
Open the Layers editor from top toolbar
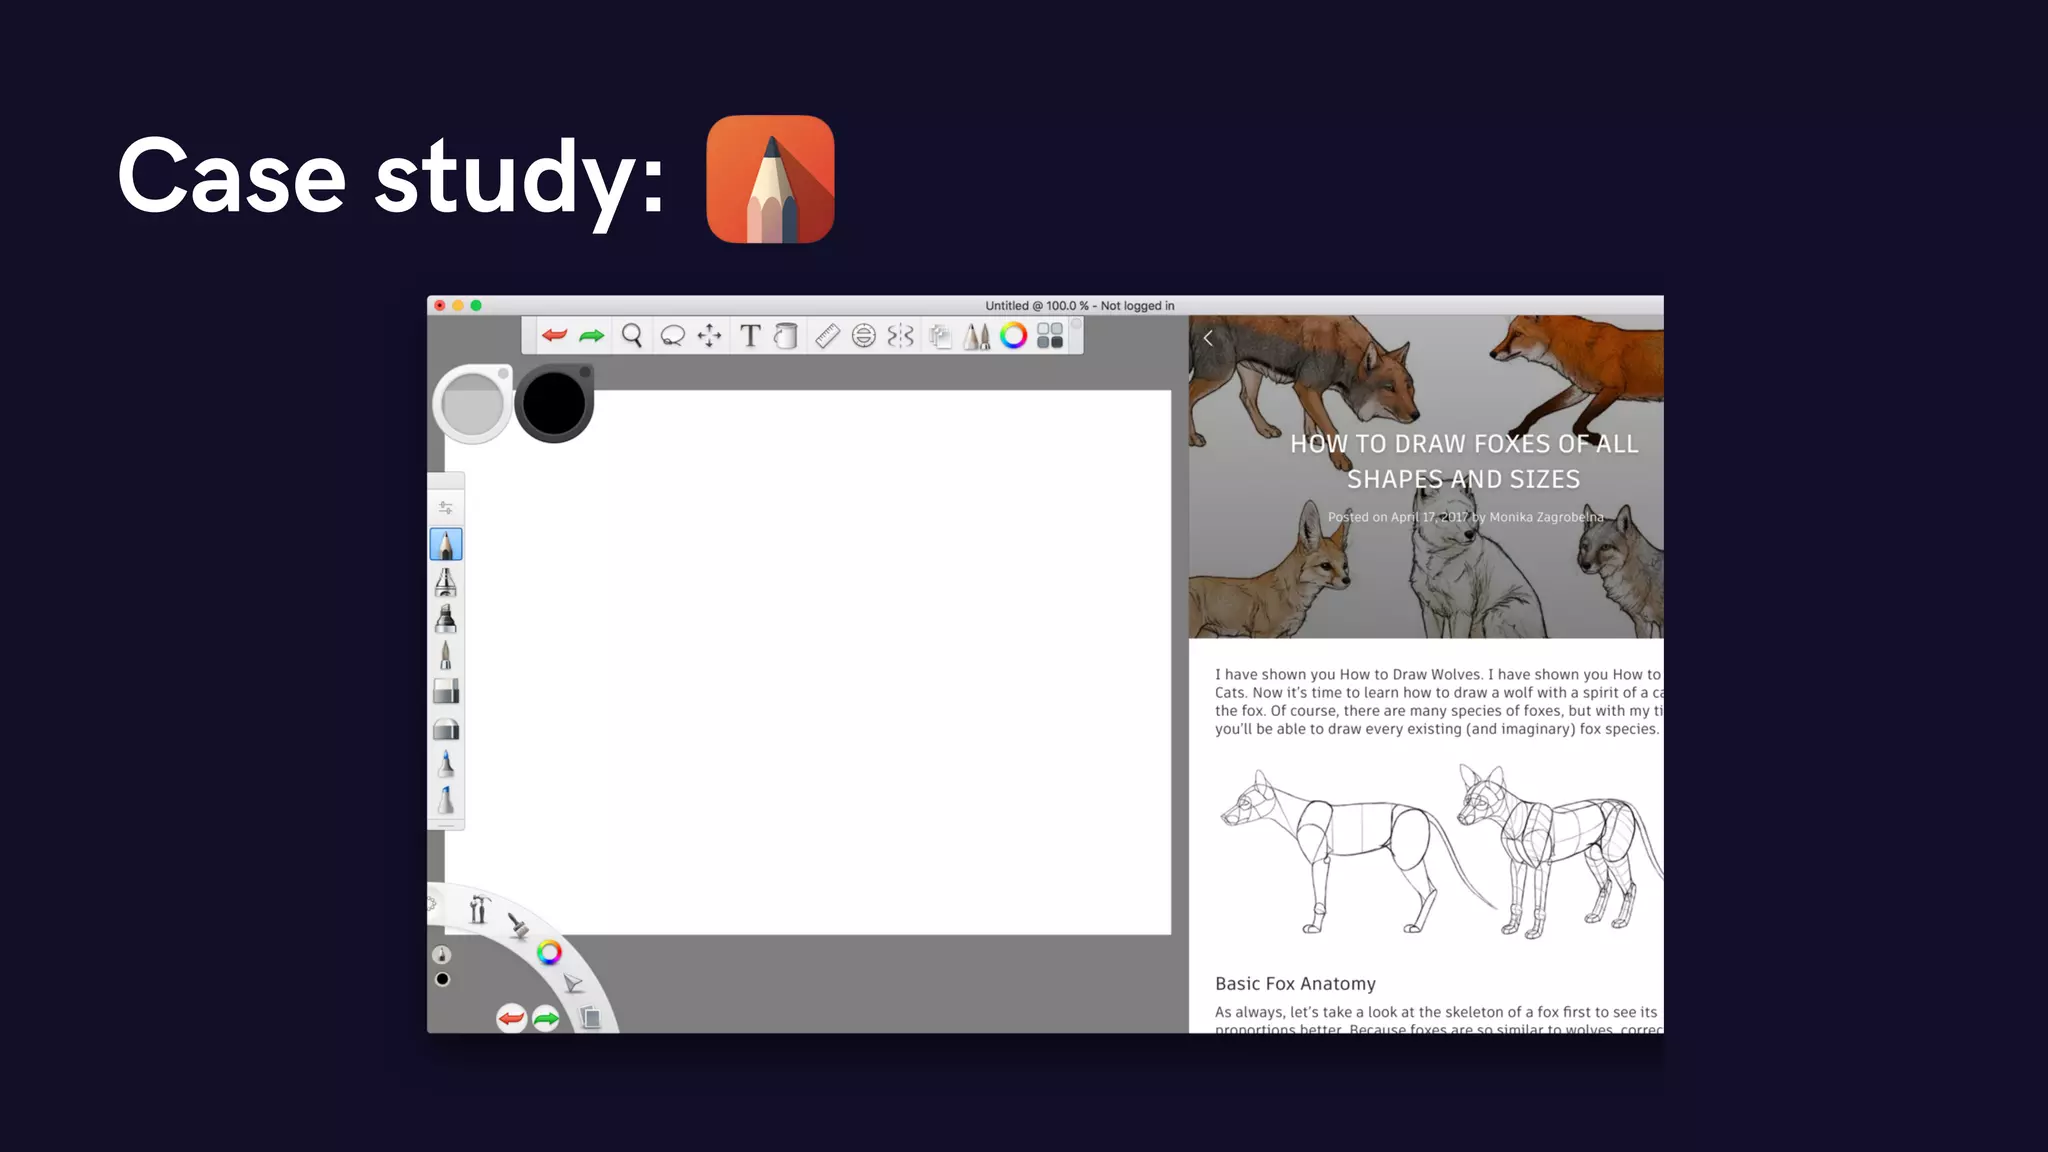click(940, 337)
